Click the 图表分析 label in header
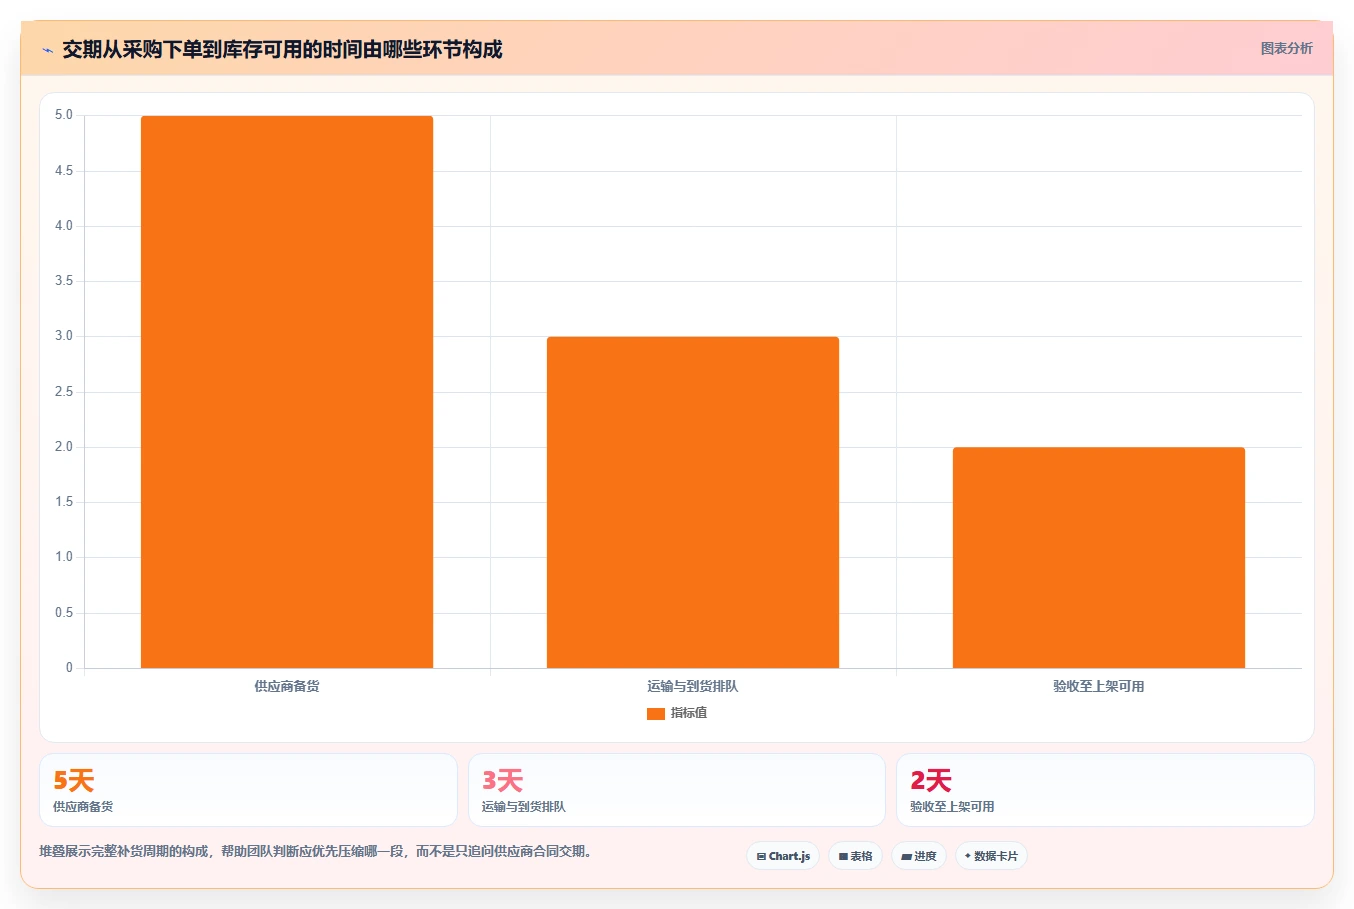1354x909 pixels. [1286, 48]
